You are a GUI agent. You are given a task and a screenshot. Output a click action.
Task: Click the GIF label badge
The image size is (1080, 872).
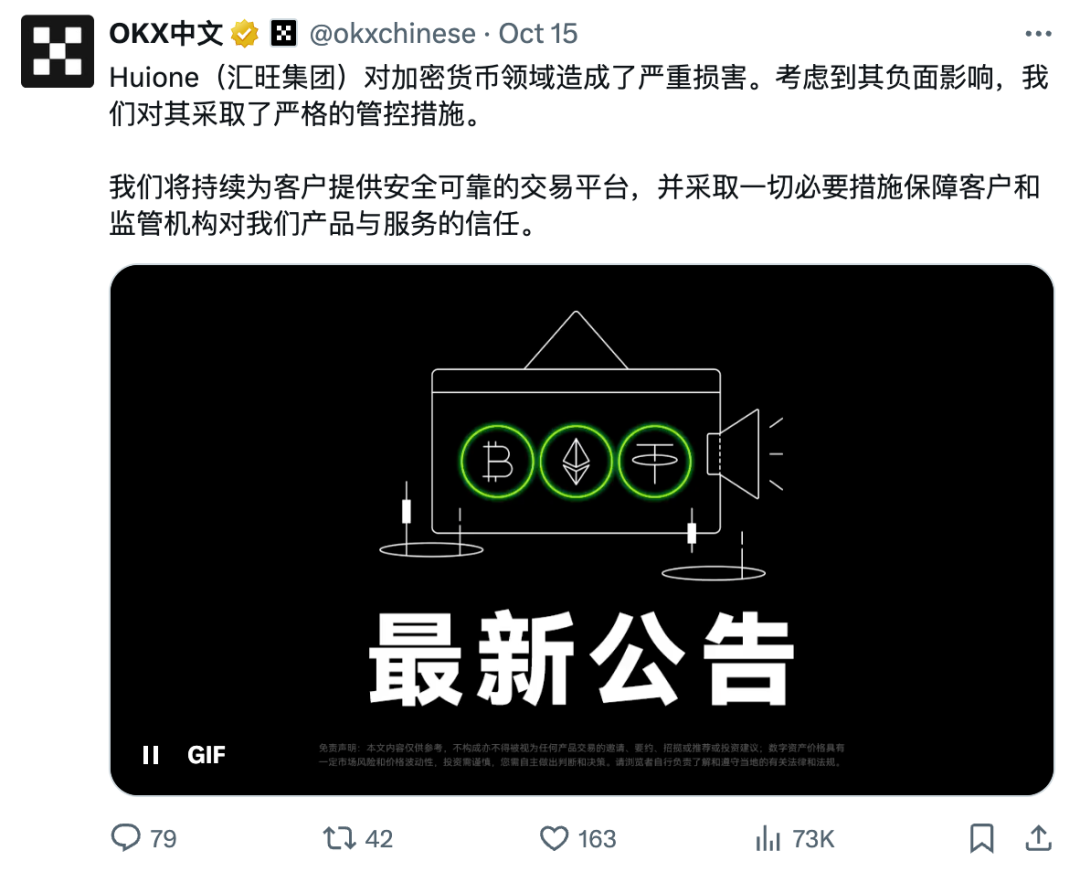(x=207, y=755)
